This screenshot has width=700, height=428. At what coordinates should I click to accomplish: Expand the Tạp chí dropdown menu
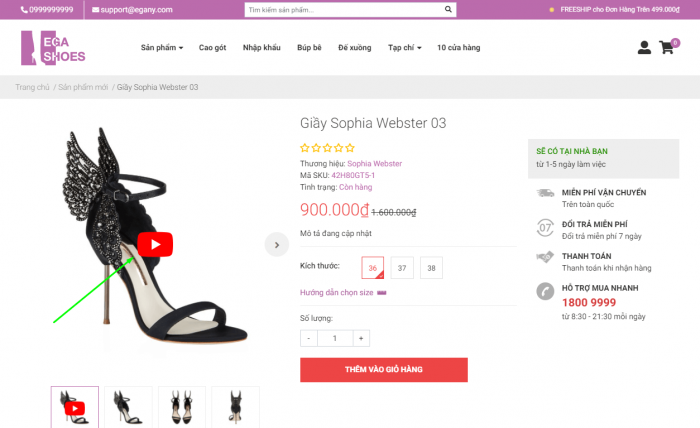point(404,48)
